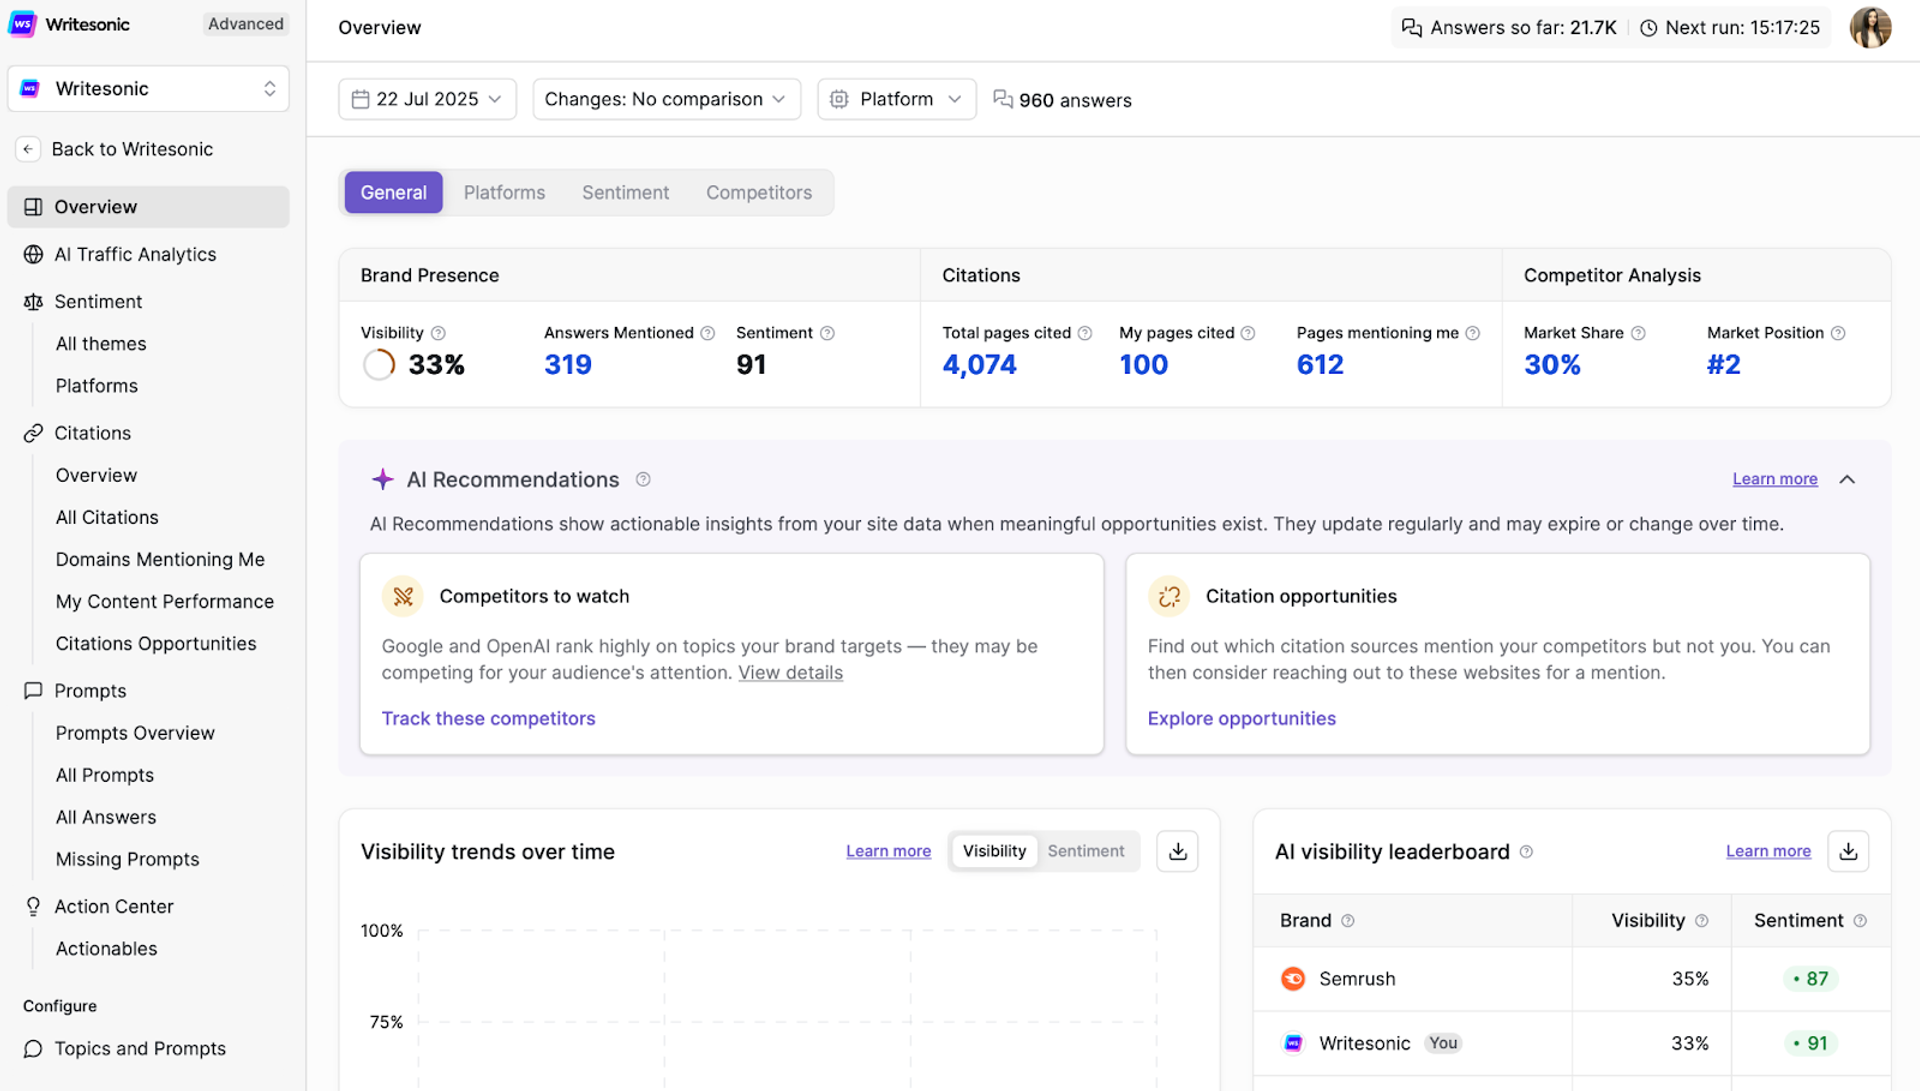Screen dimensions: 1920x1091
Task: Click the Topics and Prompts chat icon
Action: point(33,1048)
